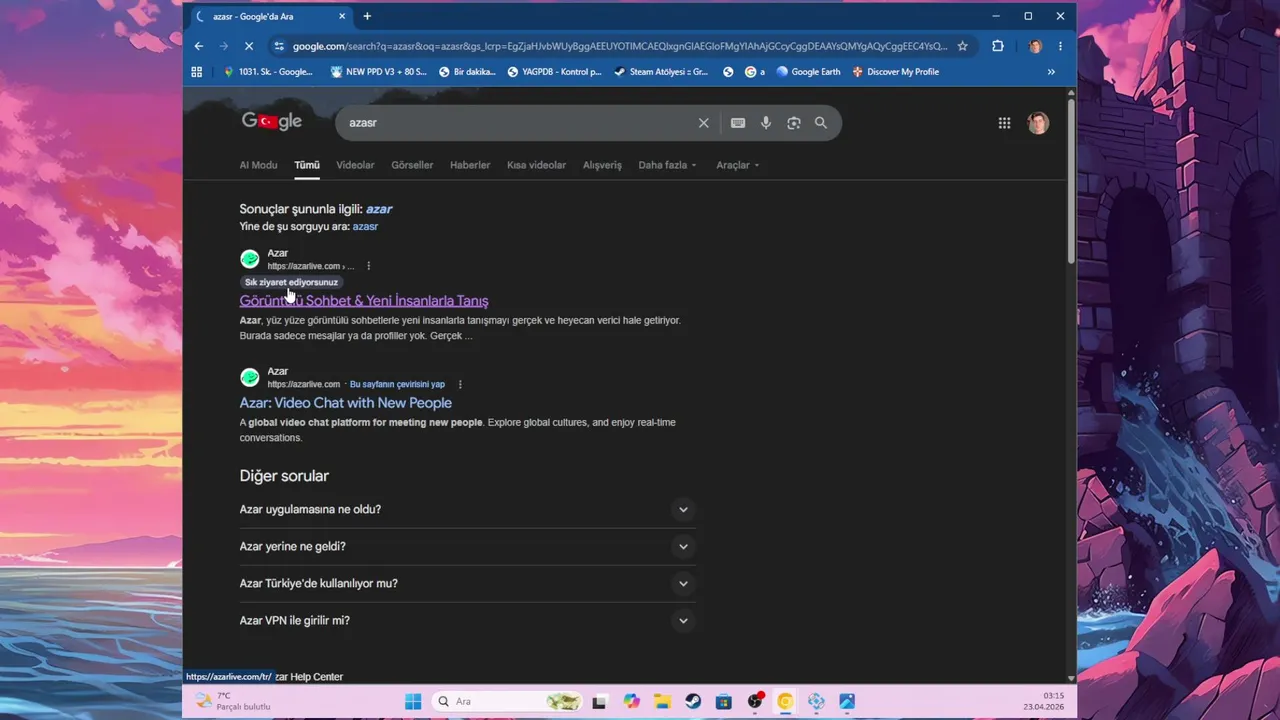Screen dimensions: 1280x720
Task: Open the on-screen keyboard input tool
Action: coord(738,123)
